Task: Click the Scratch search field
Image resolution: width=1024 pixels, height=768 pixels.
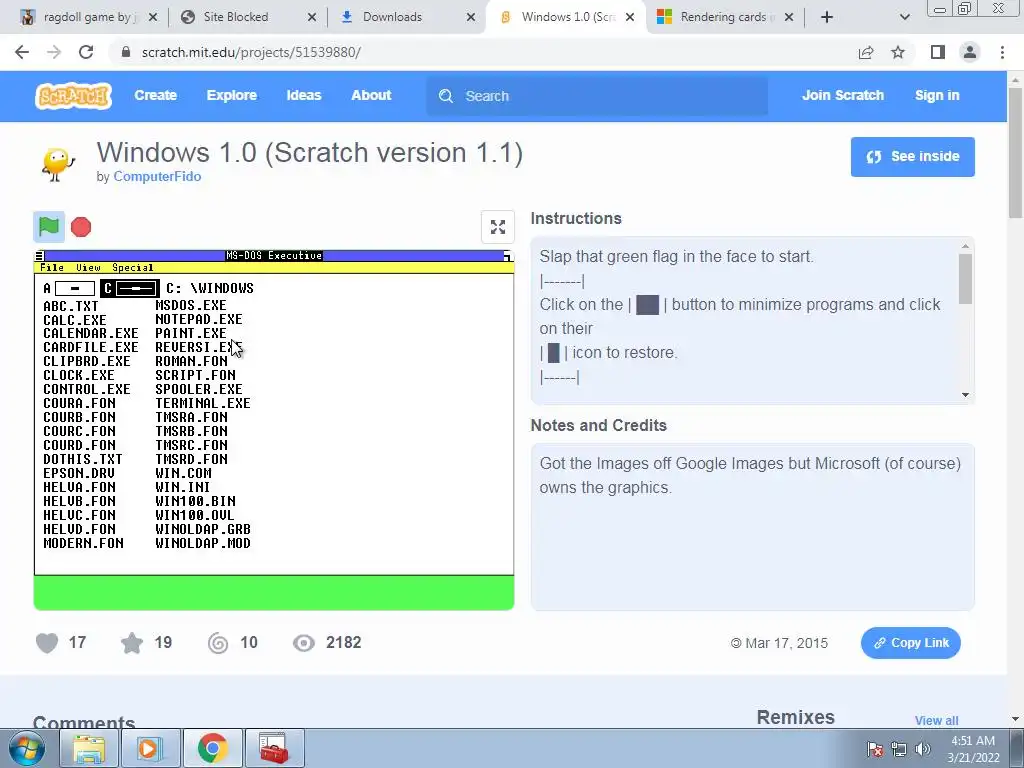Action: [x=597, y=96]
